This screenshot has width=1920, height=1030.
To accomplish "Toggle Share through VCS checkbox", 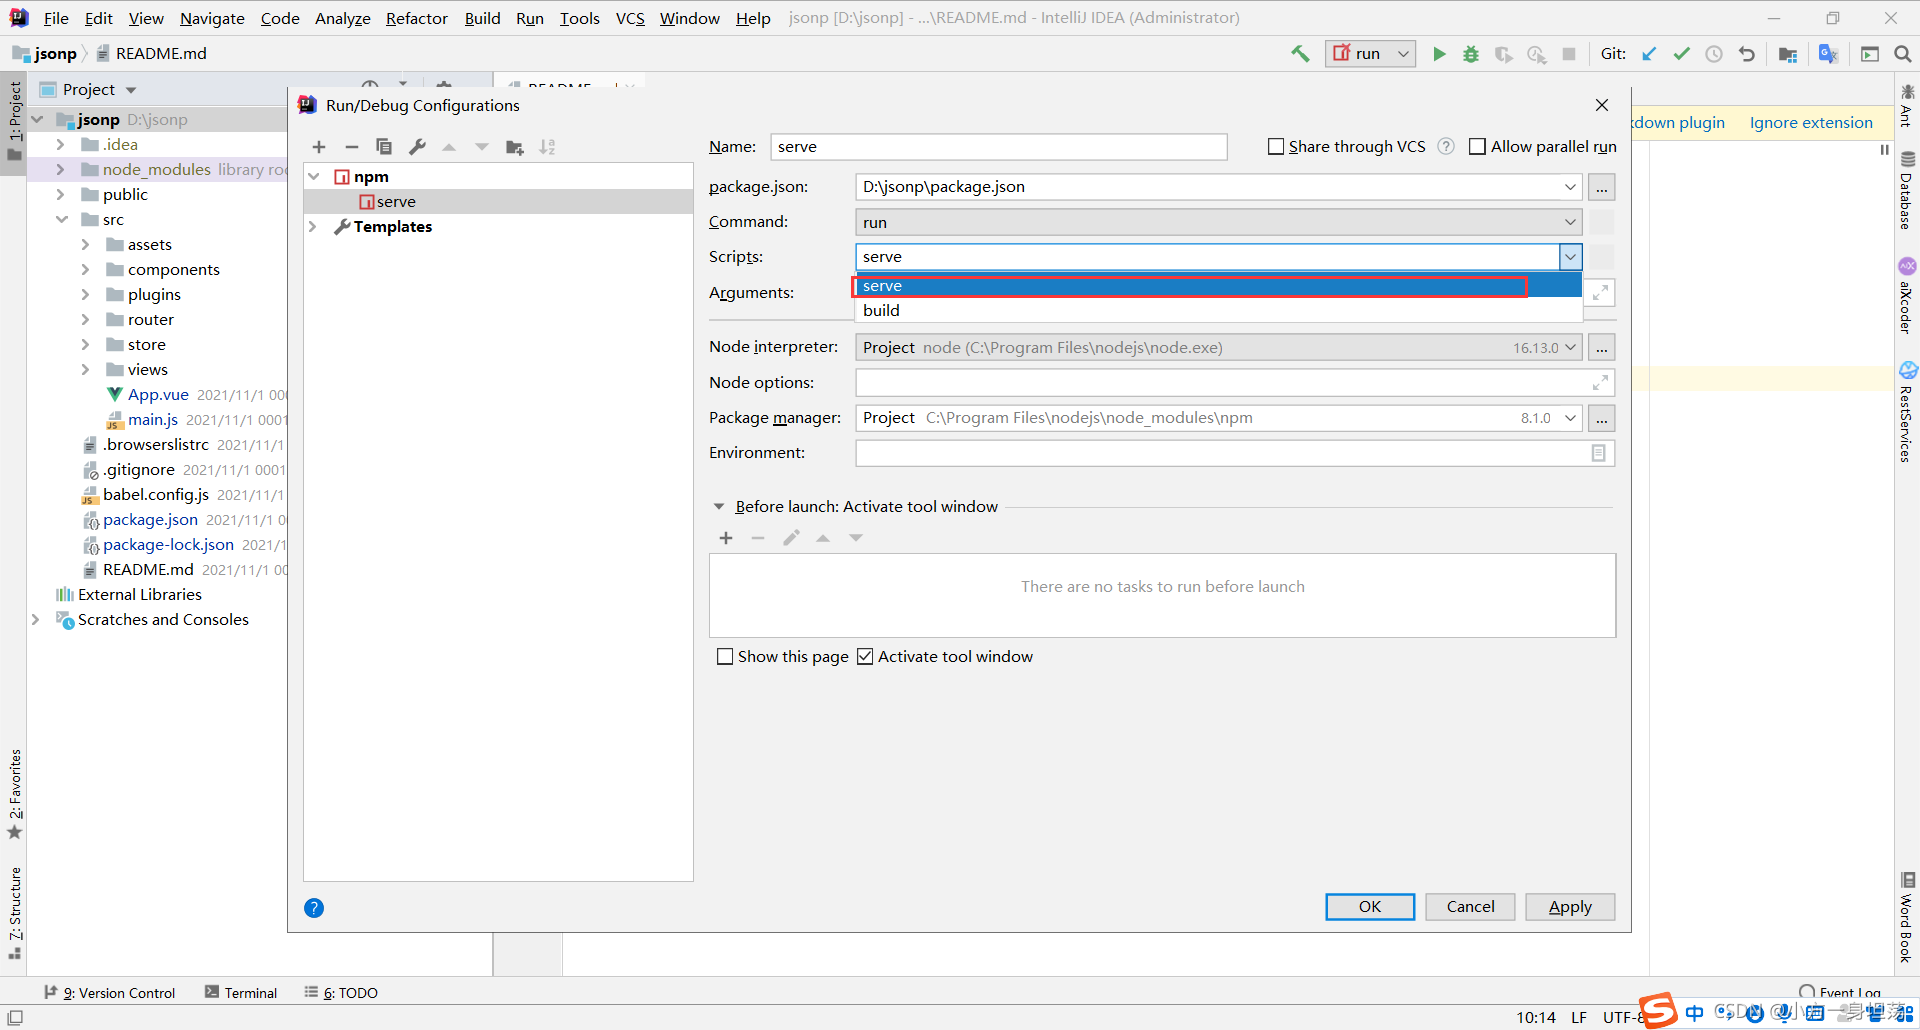I will coord(1276,147).
